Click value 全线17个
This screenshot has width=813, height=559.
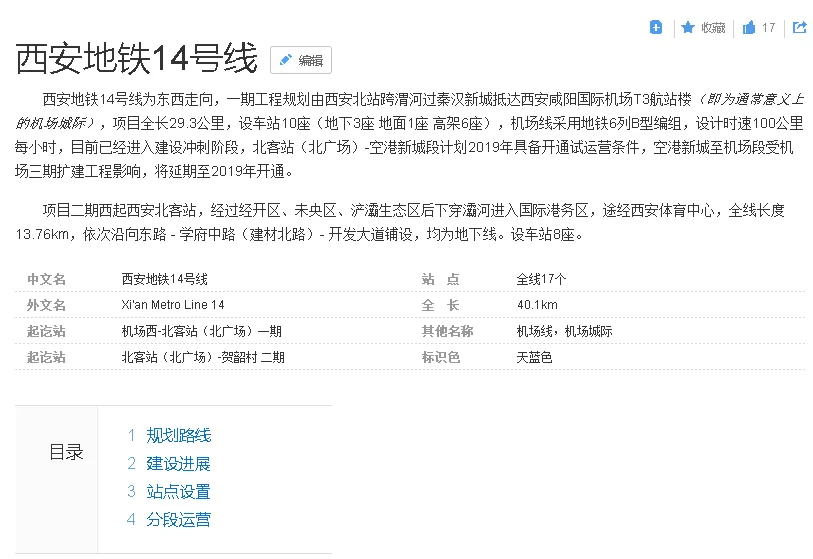pyautogui.click(x=541, y=279)
